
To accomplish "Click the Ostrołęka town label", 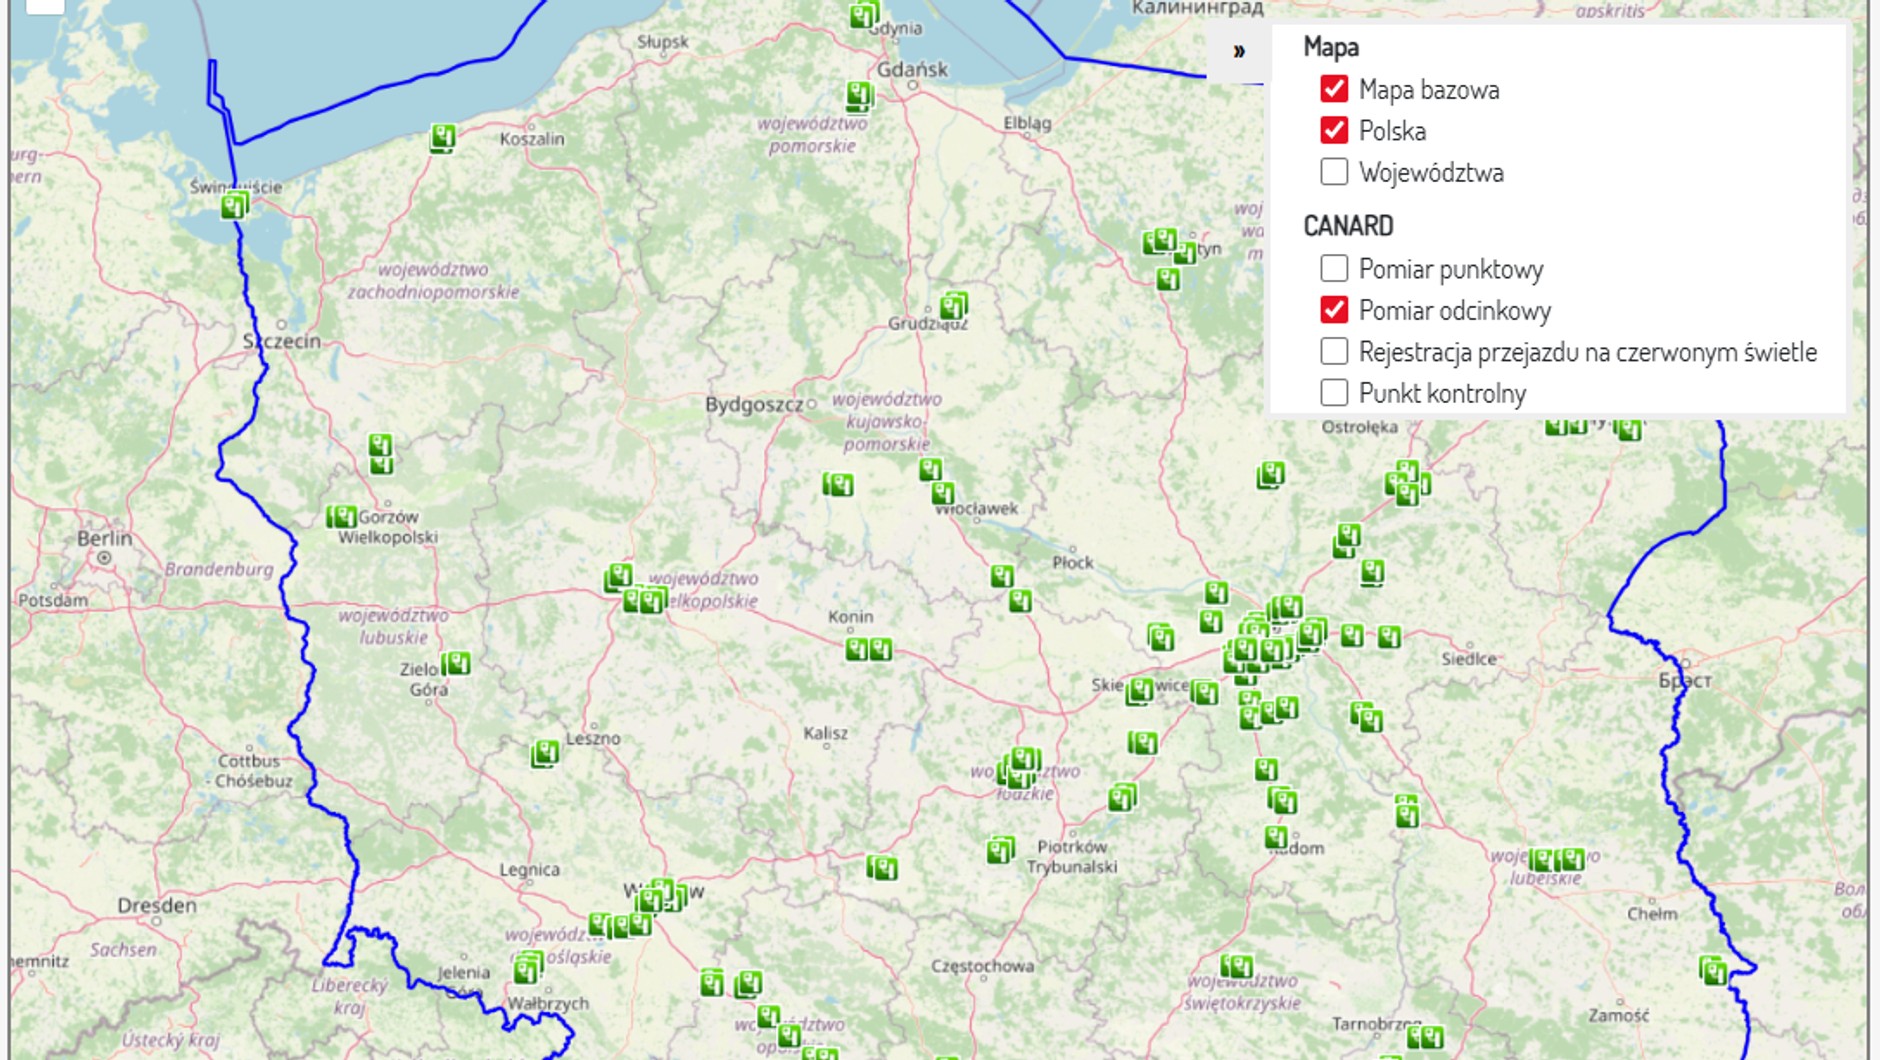I will coord(1360,427).
